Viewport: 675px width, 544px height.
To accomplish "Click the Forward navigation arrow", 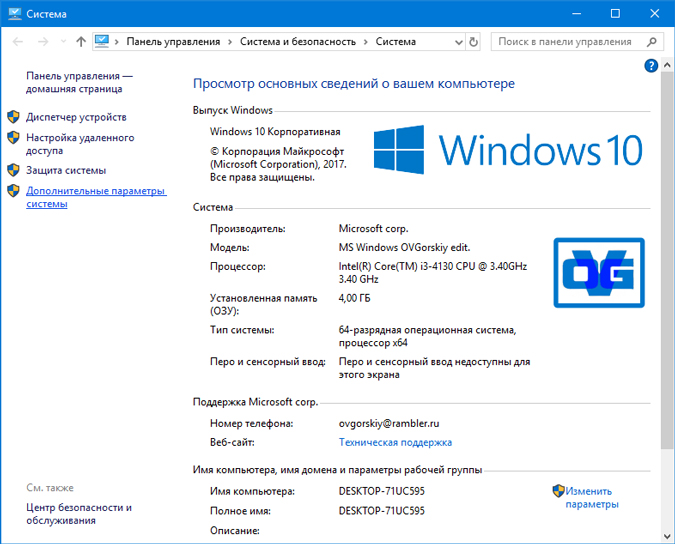I will pyautogui.click(x=43, y=42).
